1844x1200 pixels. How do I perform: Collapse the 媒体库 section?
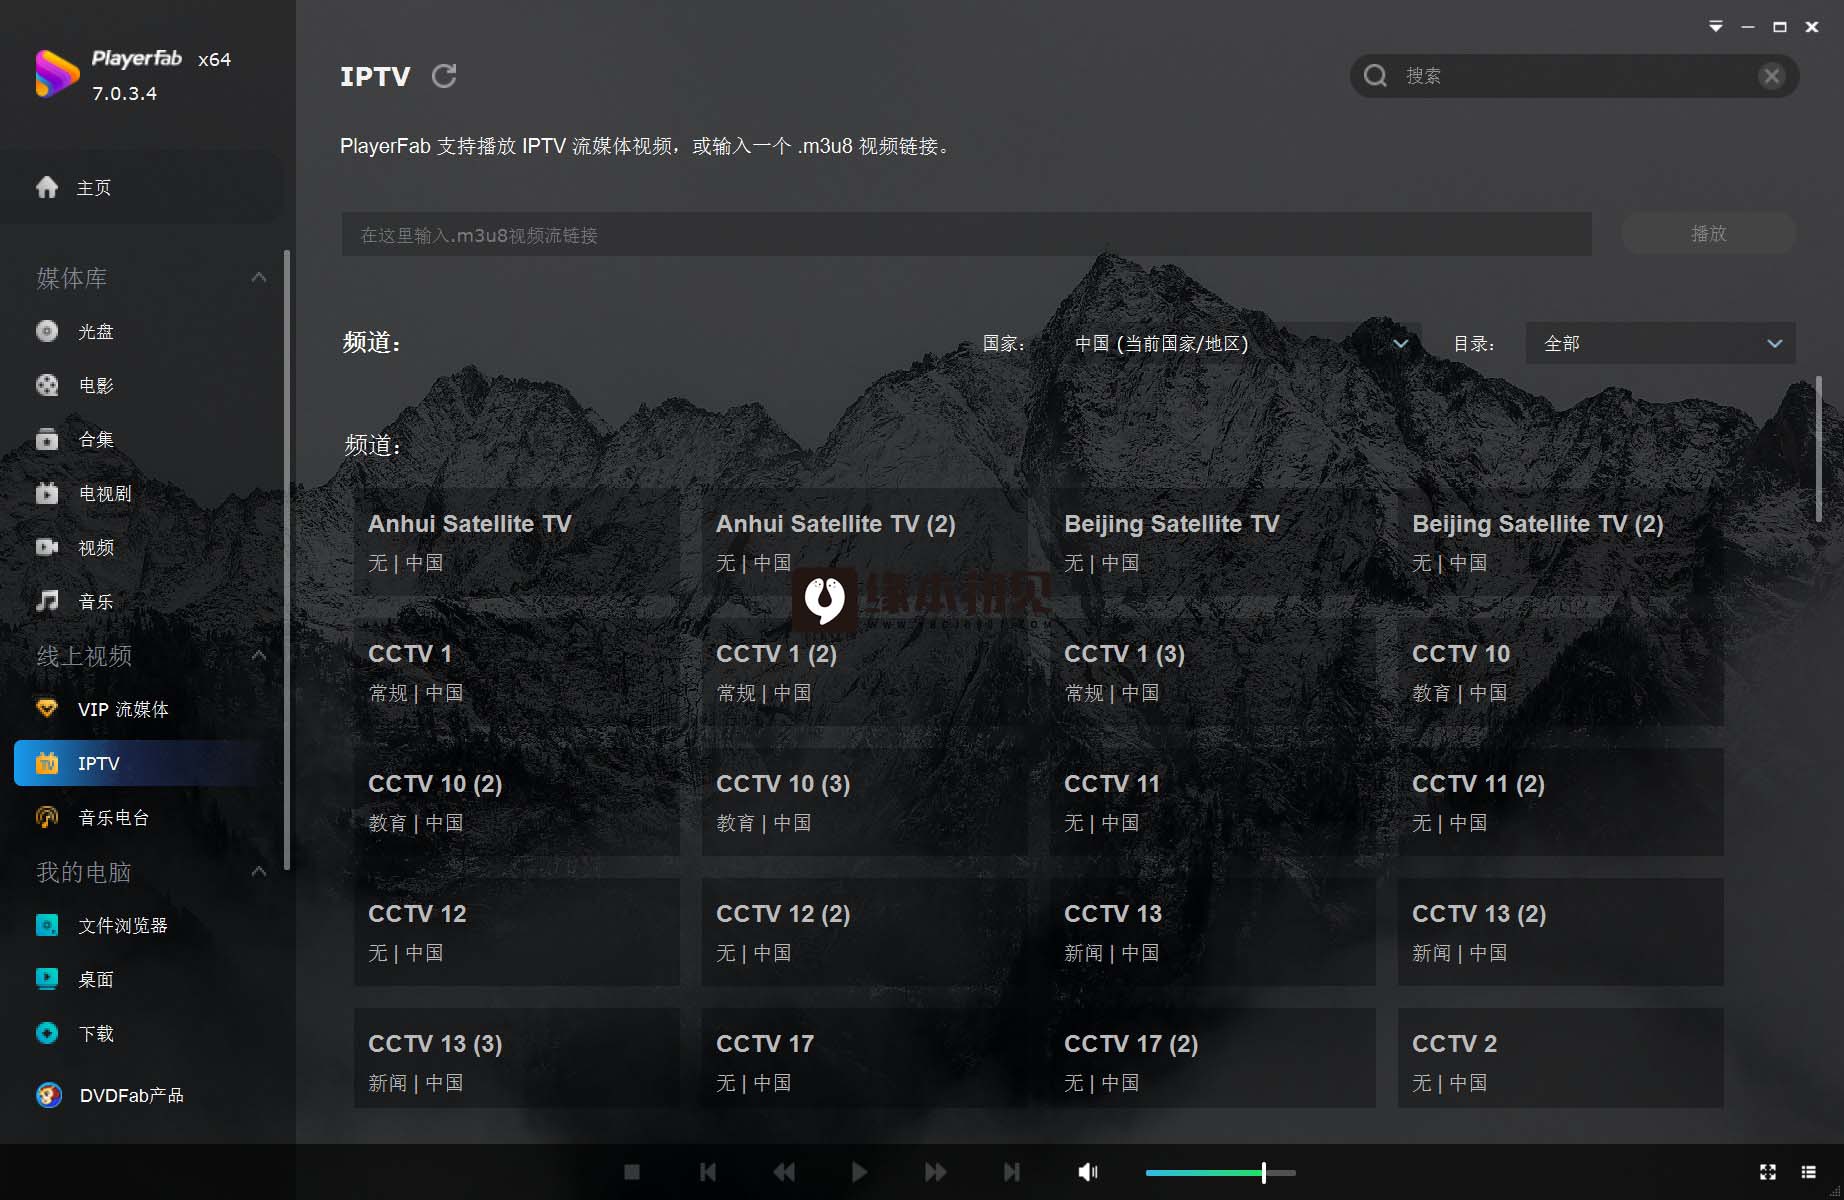[x=259, y=277]
